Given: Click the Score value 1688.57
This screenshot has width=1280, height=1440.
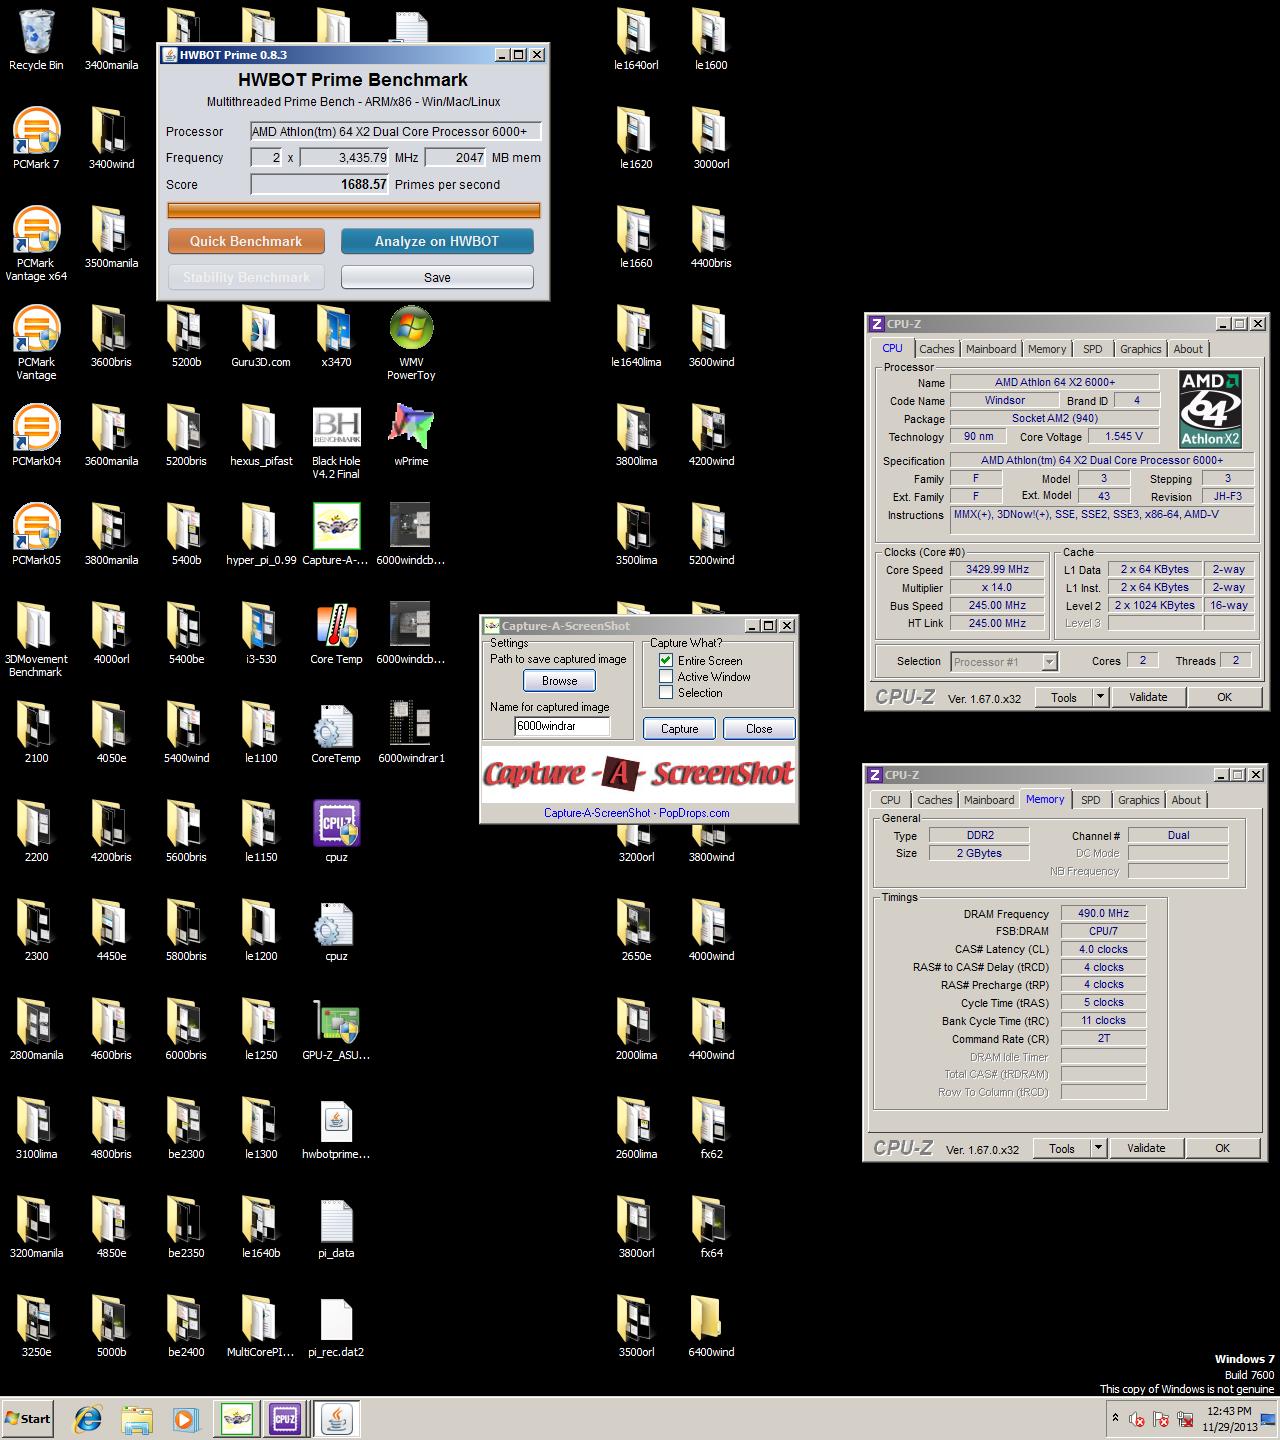Looking at the screenshot, I should click(321, 184).
